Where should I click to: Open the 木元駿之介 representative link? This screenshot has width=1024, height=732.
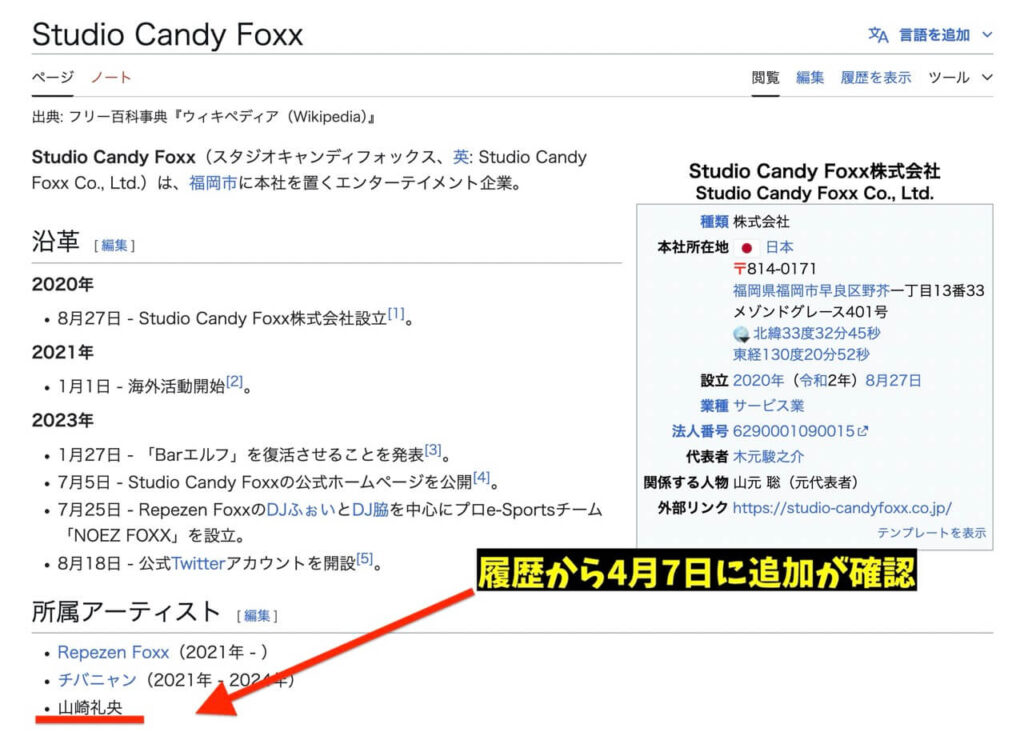pyautogui.click(x=768, y=457)
